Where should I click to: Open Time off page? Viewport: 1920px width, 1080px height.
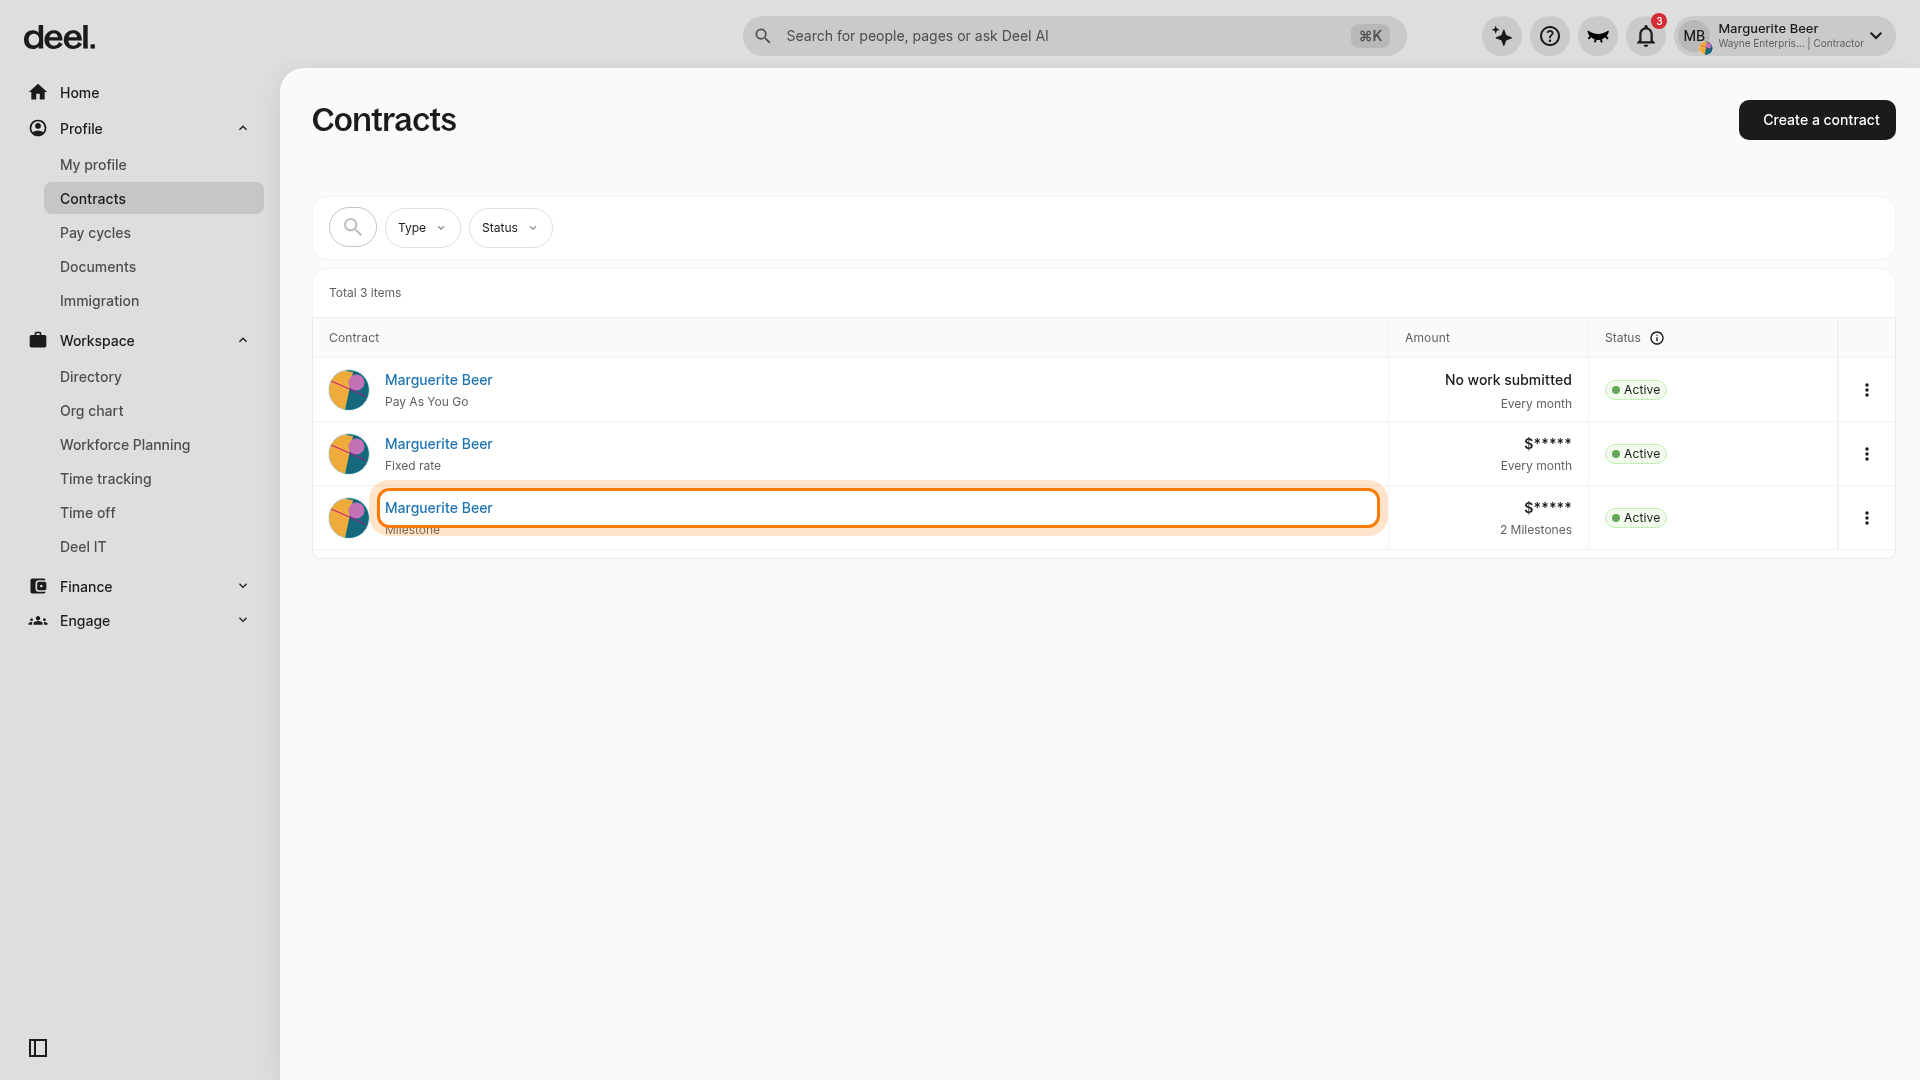(x=88, y=513)
